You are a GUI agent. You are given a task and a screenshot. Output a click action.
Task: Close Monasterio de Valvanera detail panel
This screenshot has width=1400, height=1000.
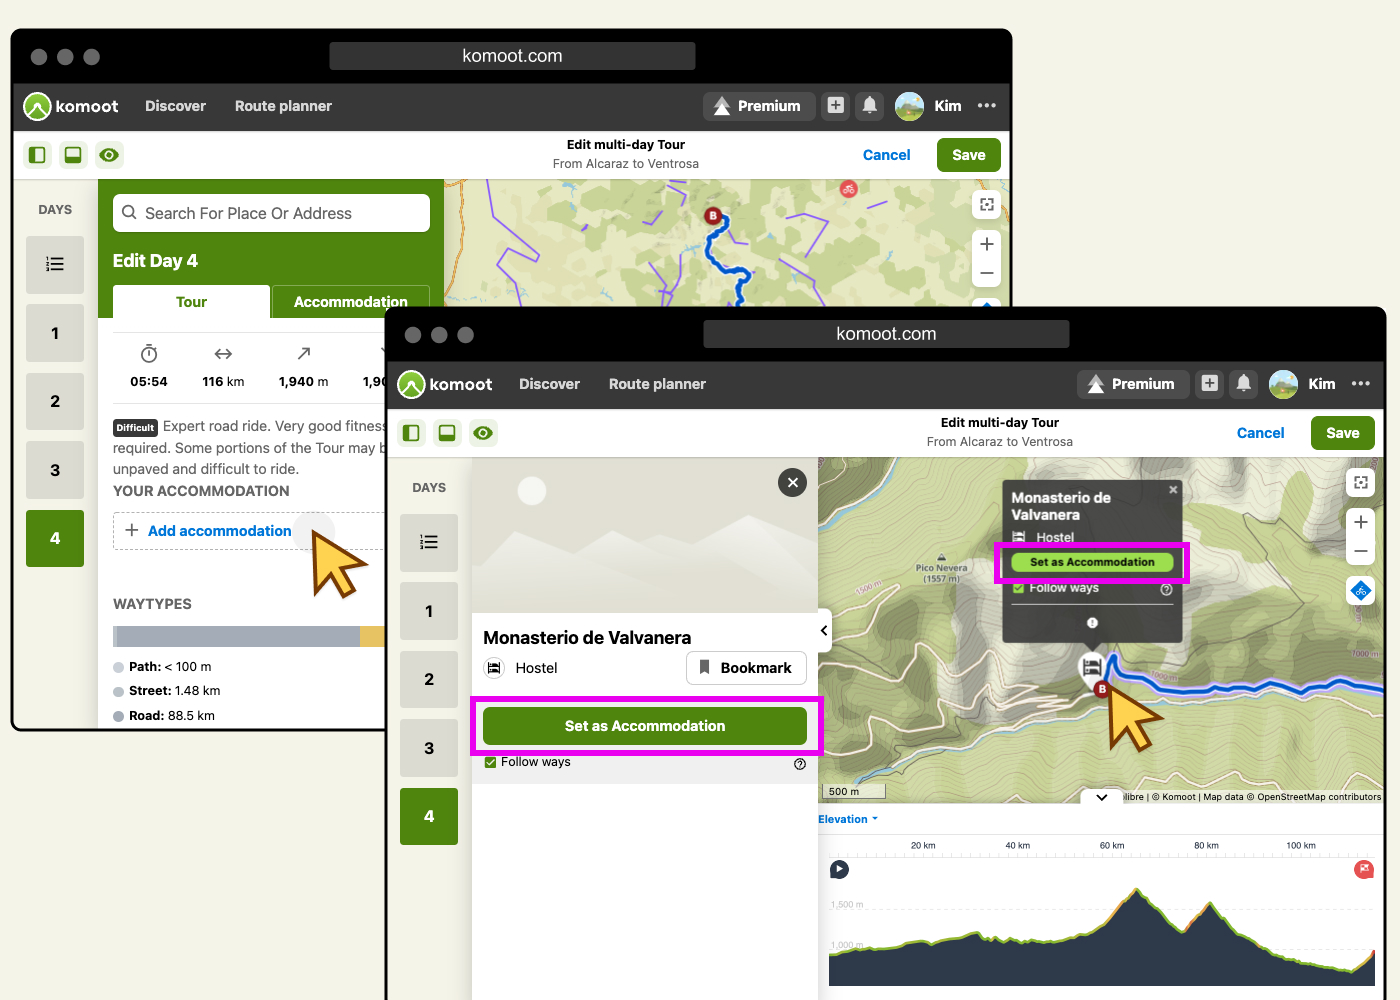792,483
